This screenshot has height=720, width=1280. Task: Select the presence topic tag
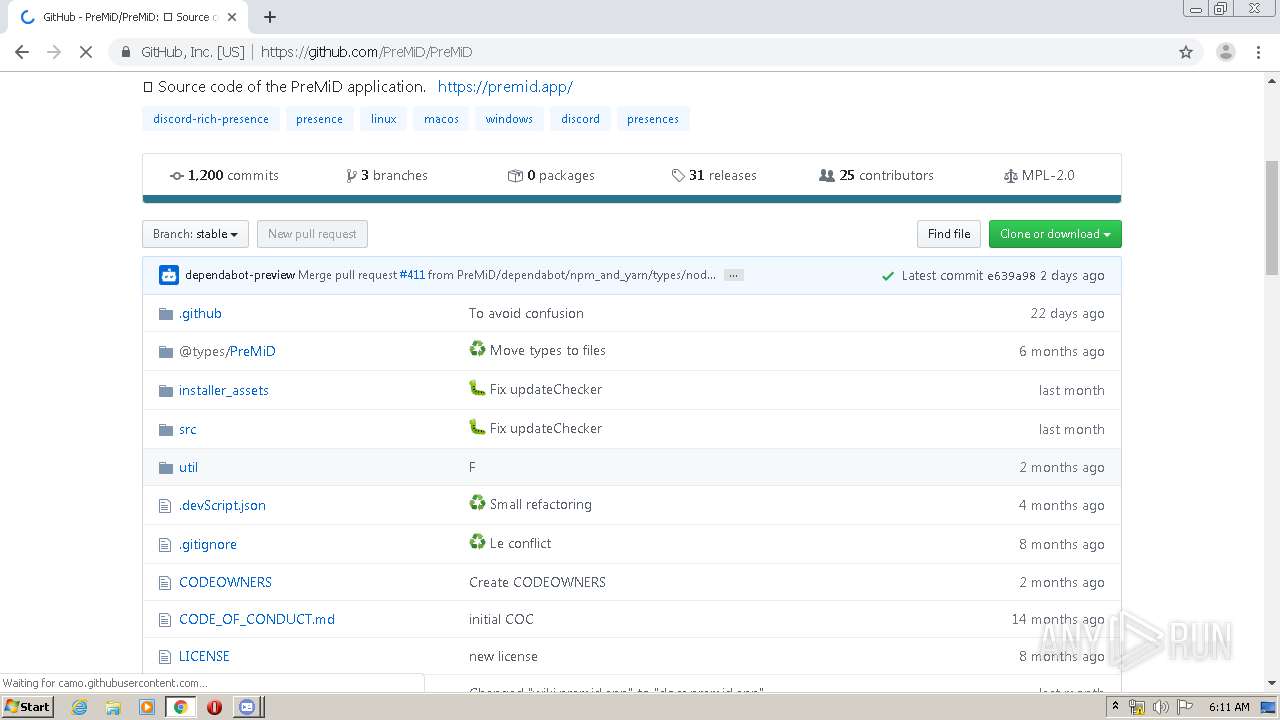tap(320, 119)
